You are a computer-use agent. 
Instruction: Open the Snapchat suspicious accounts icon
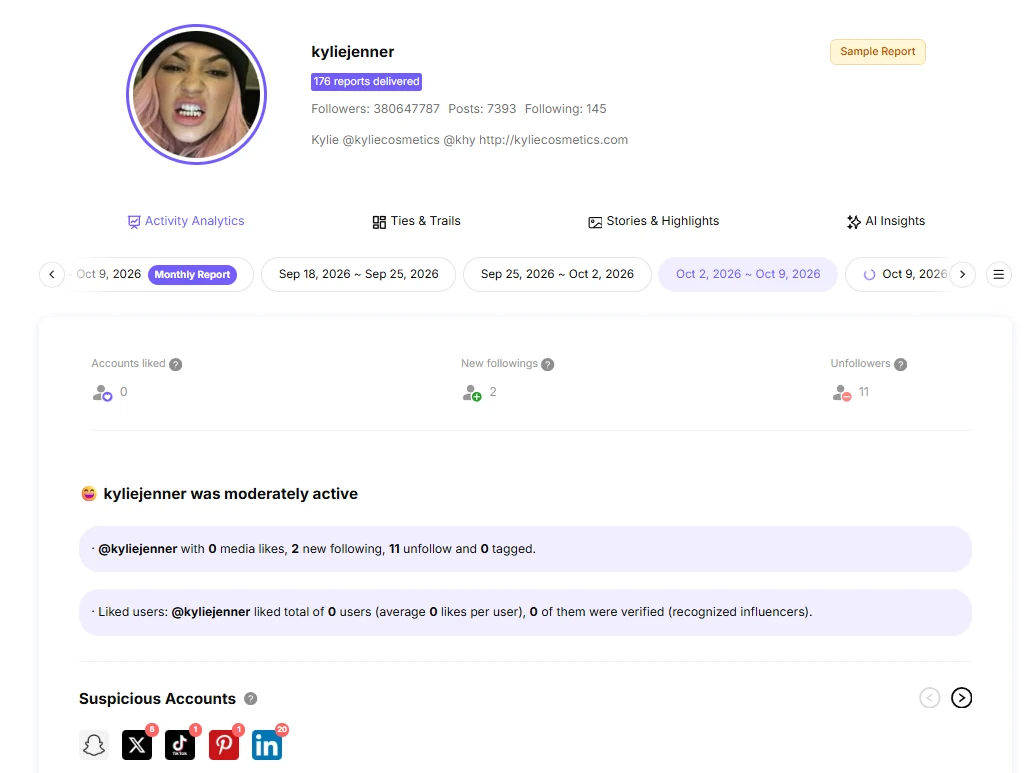[x=94, y=745]
